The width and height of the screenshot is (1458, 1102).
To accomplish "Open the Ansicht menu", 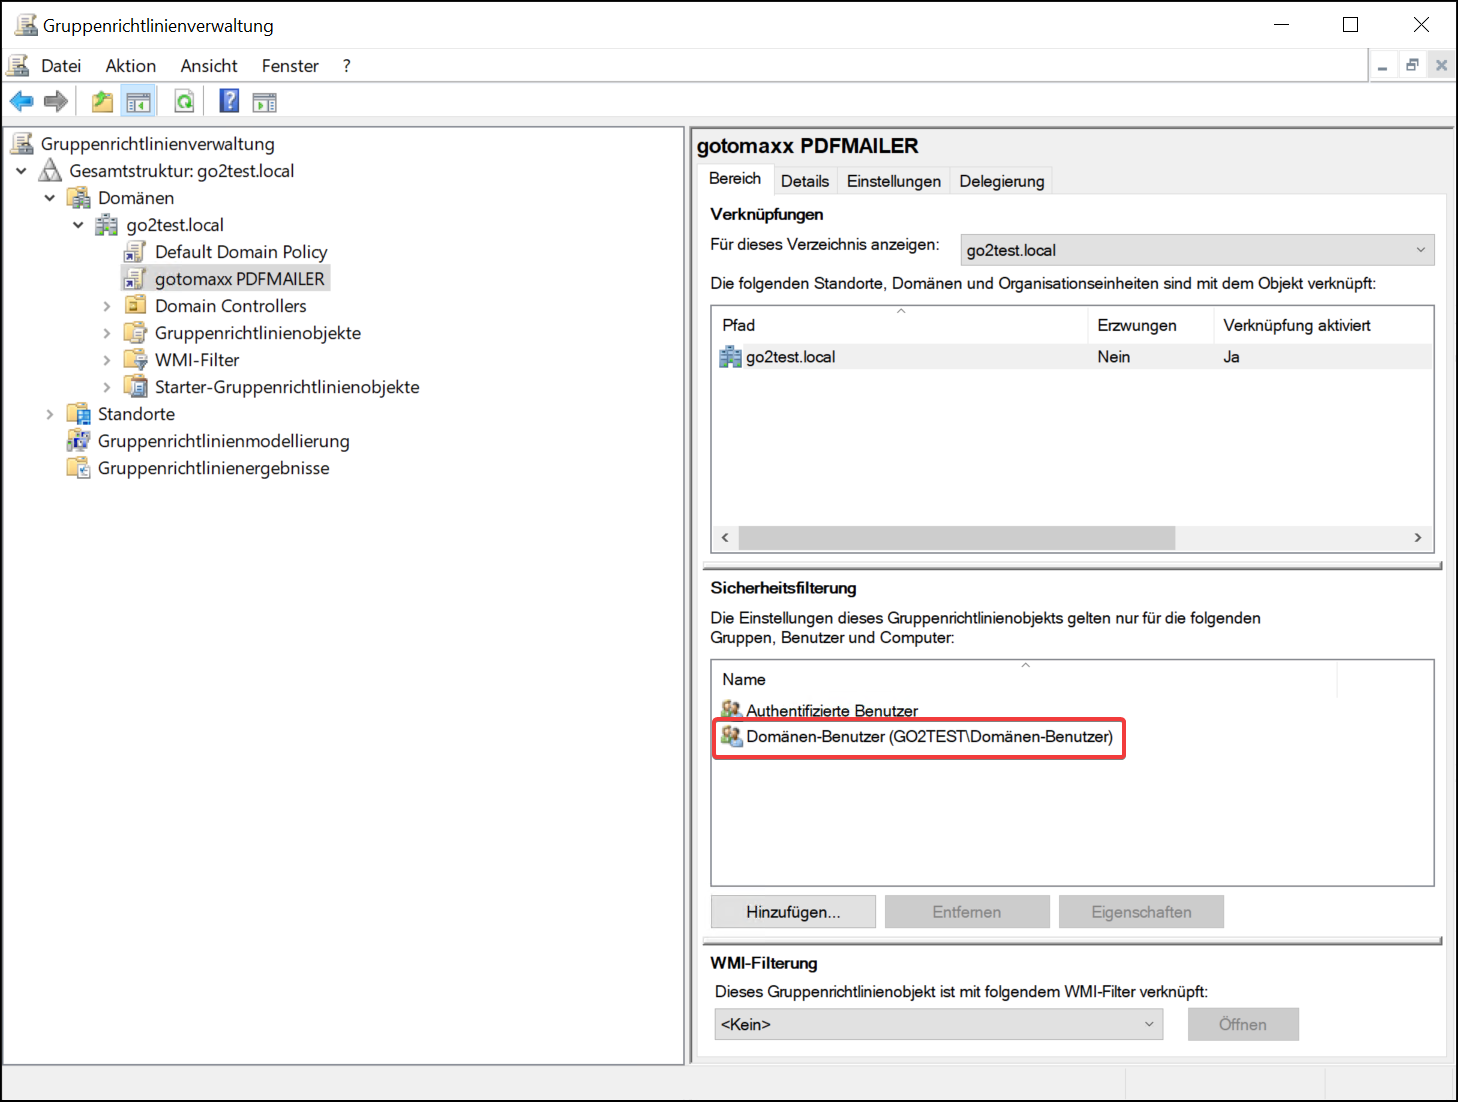I will (209, 66).
